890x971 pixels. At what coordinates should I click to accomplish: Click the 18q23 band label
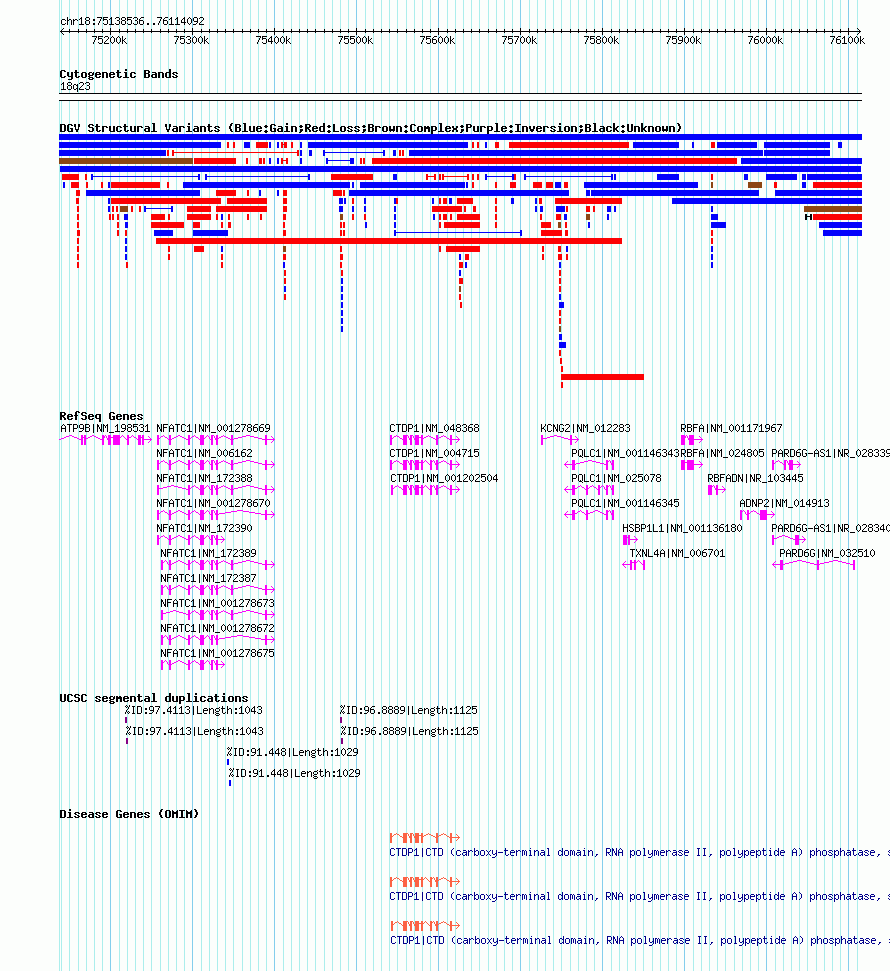tap(75, 86)
